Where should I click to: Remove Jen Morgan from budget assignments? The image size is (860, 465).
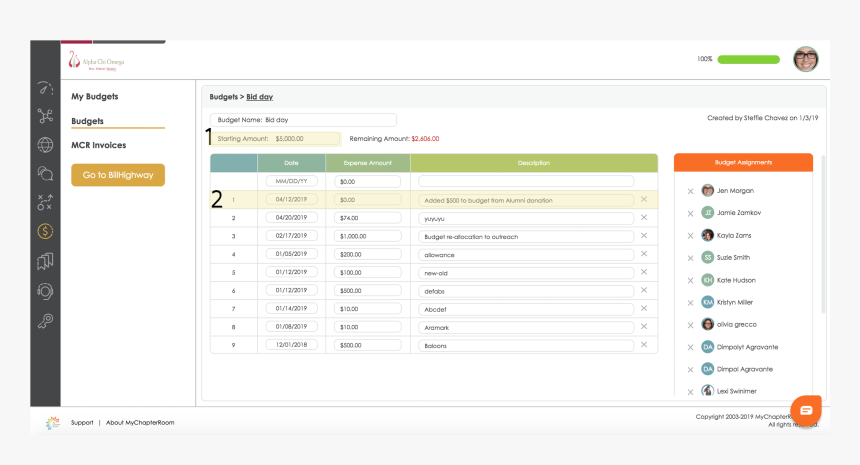click(x=690, y=191)
